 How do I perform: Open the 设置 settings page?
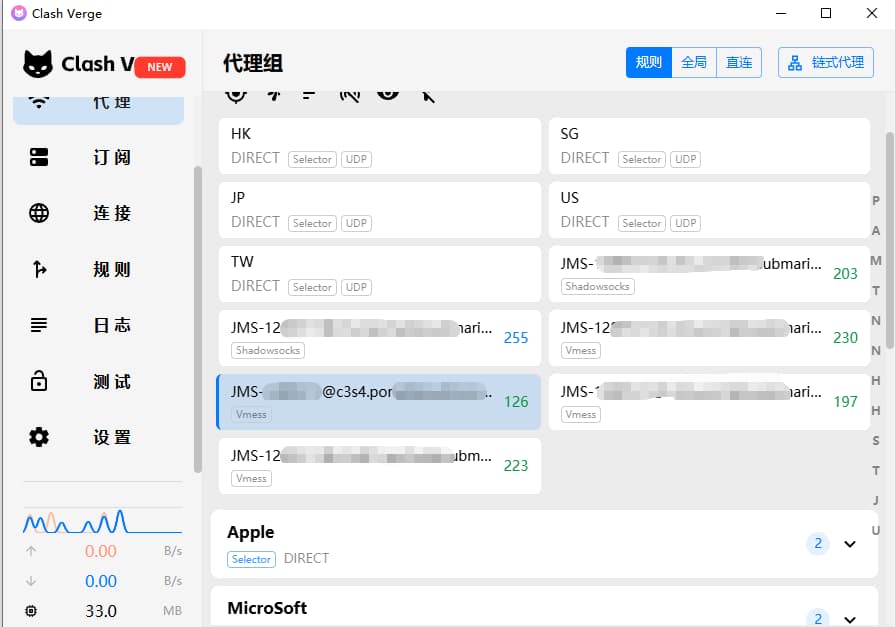pyautogui.click(x=98, y=437)
